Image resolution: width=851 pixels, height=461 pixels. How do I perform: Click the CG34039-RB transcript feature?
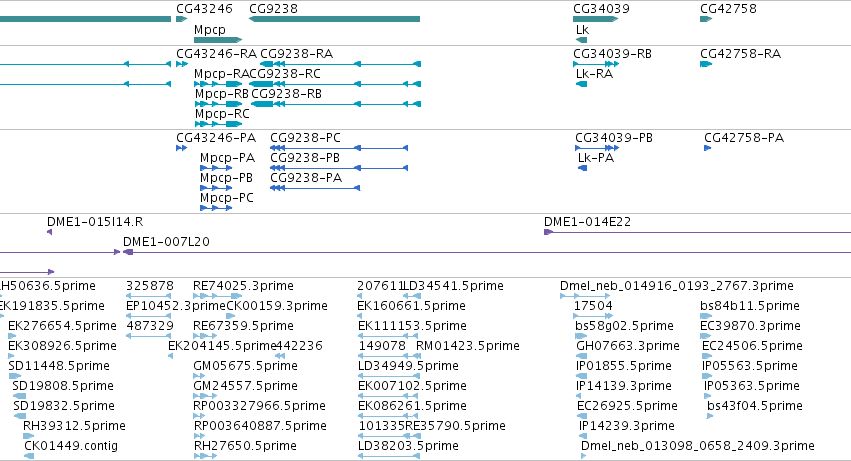point(596,64)
